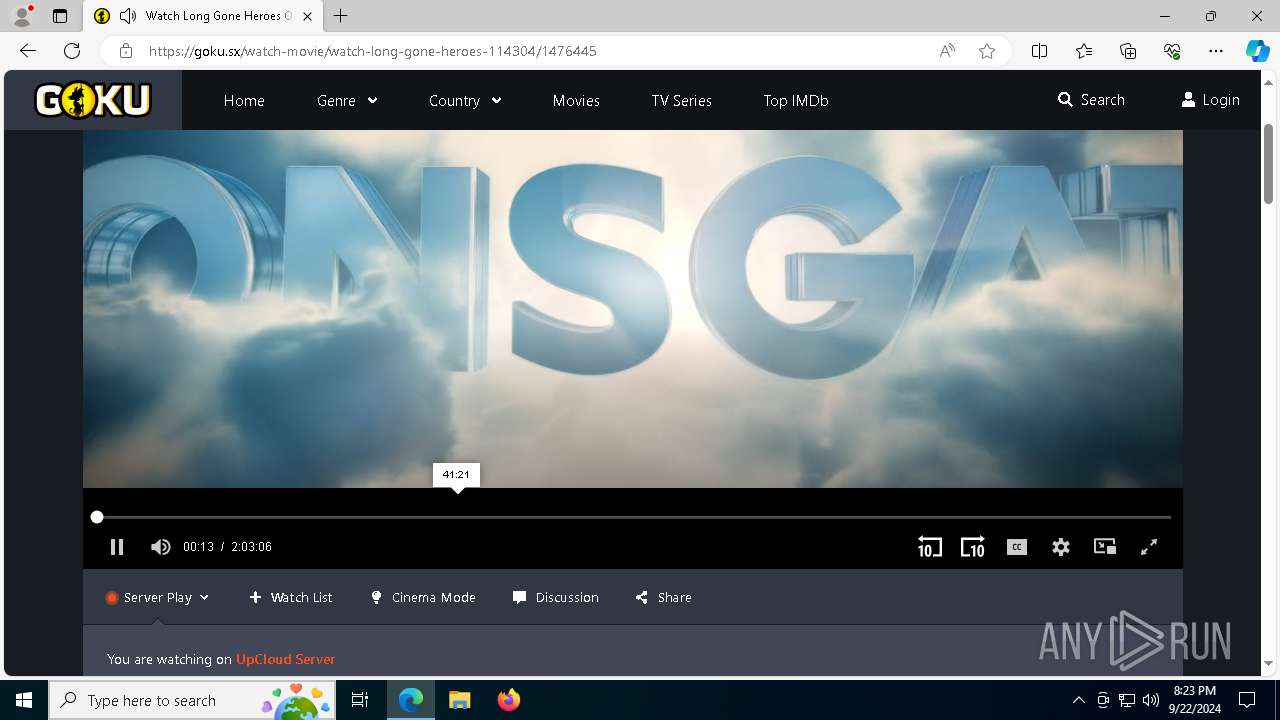The image size is (1280, 720).
Task: Refresh the page
Action: 72,51
